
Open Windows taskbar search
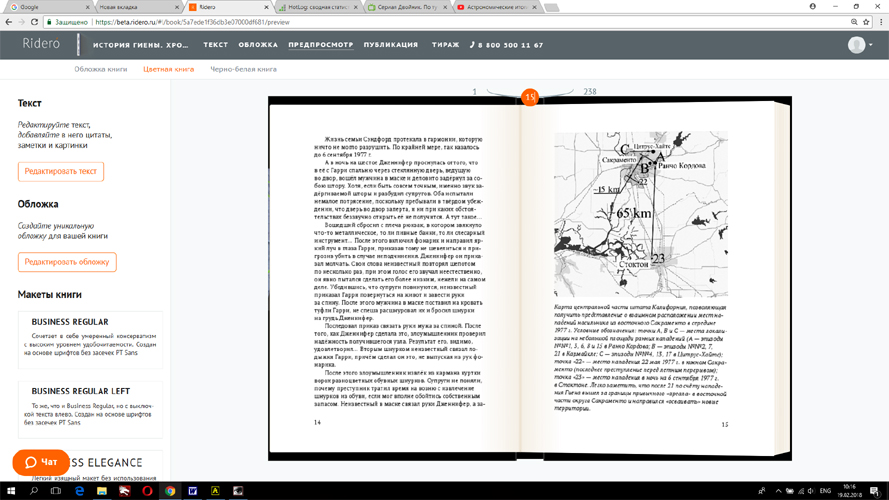click(x=33, y=491)
